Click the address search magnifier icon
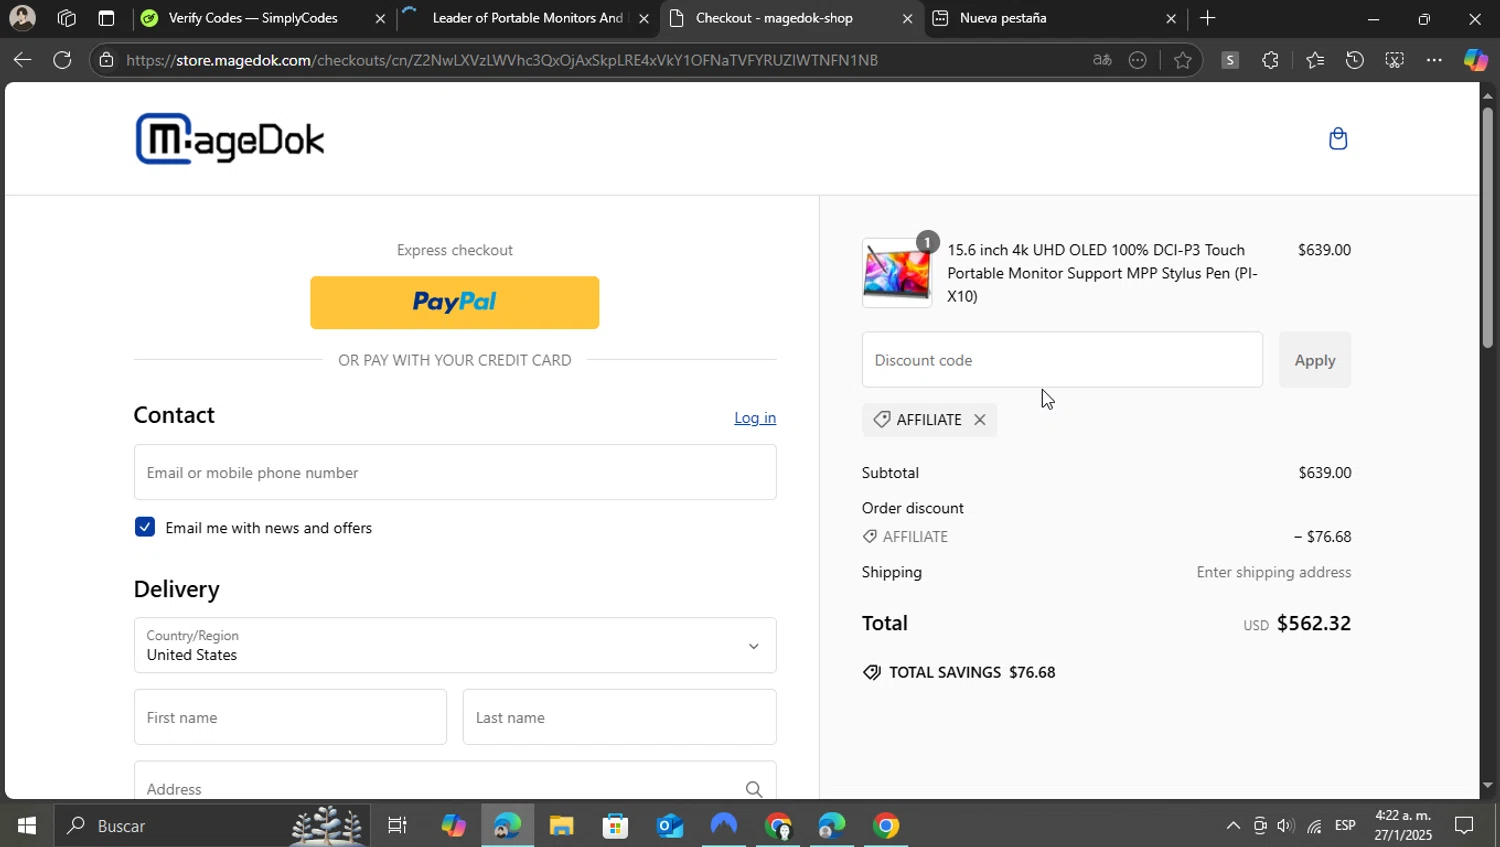 pos(754,789)
